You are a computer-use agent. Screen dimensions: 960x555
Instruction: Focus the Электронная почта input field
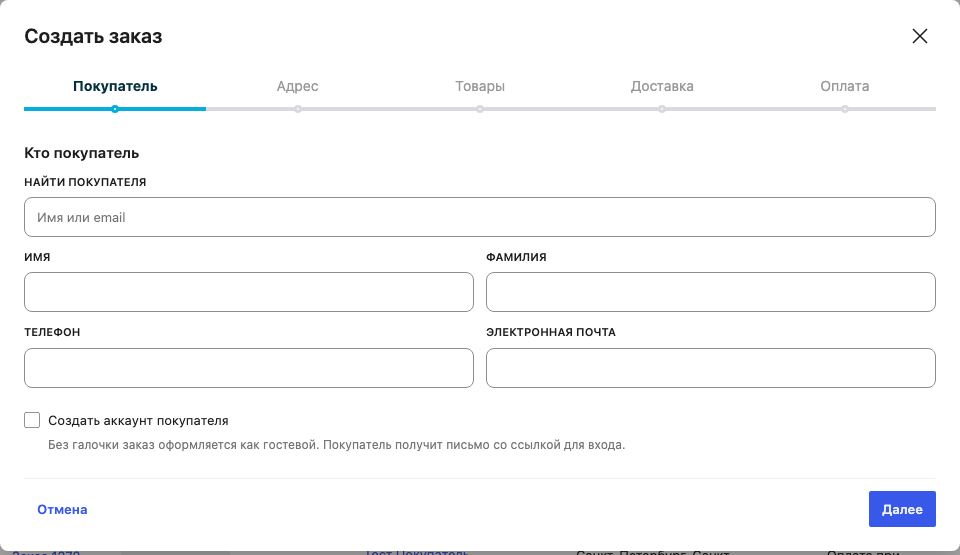(x=711, y=368)
